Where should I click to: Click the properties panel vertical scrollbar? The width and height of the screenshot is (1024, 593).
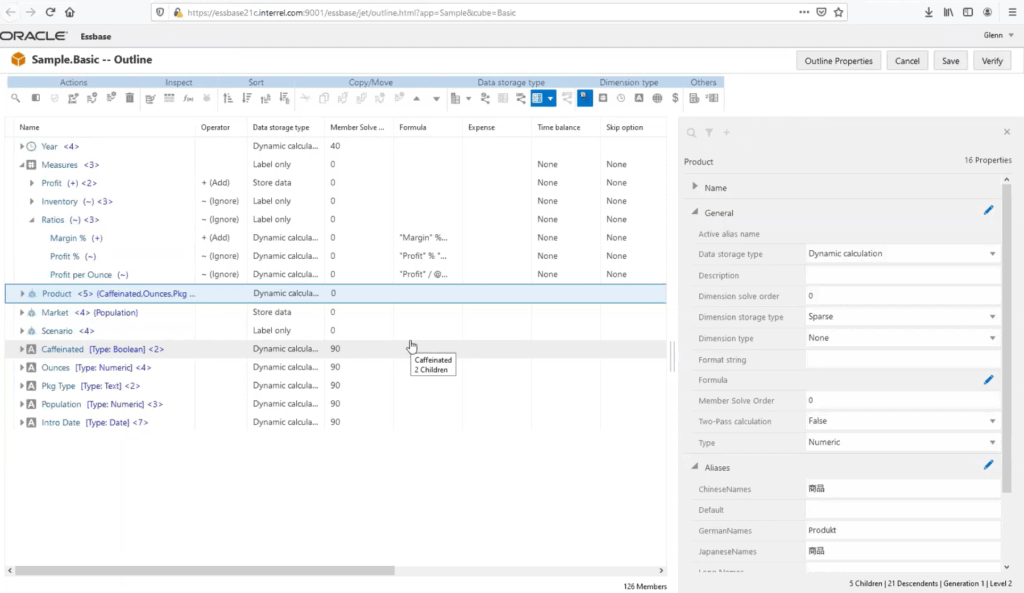1006,336
